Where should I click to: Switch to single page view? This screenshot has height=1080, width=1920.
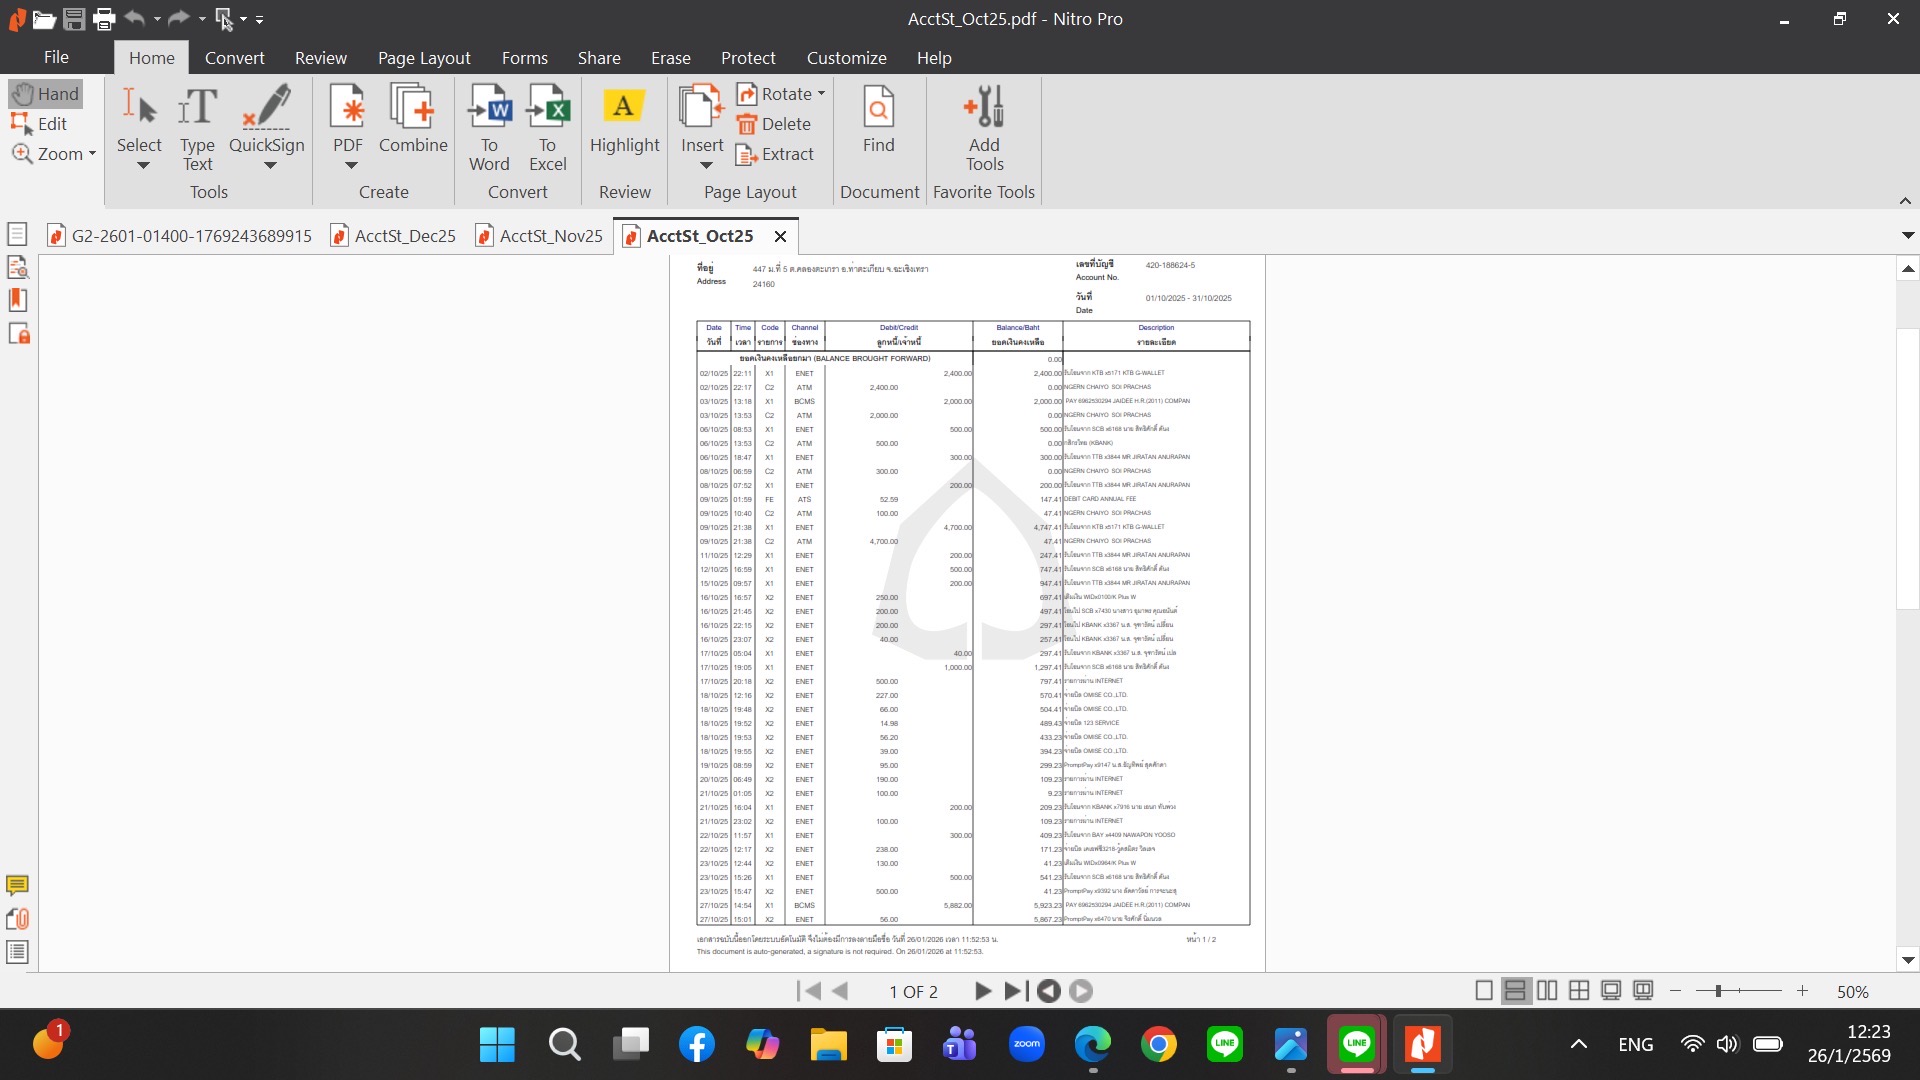(x=1484, y=991)
